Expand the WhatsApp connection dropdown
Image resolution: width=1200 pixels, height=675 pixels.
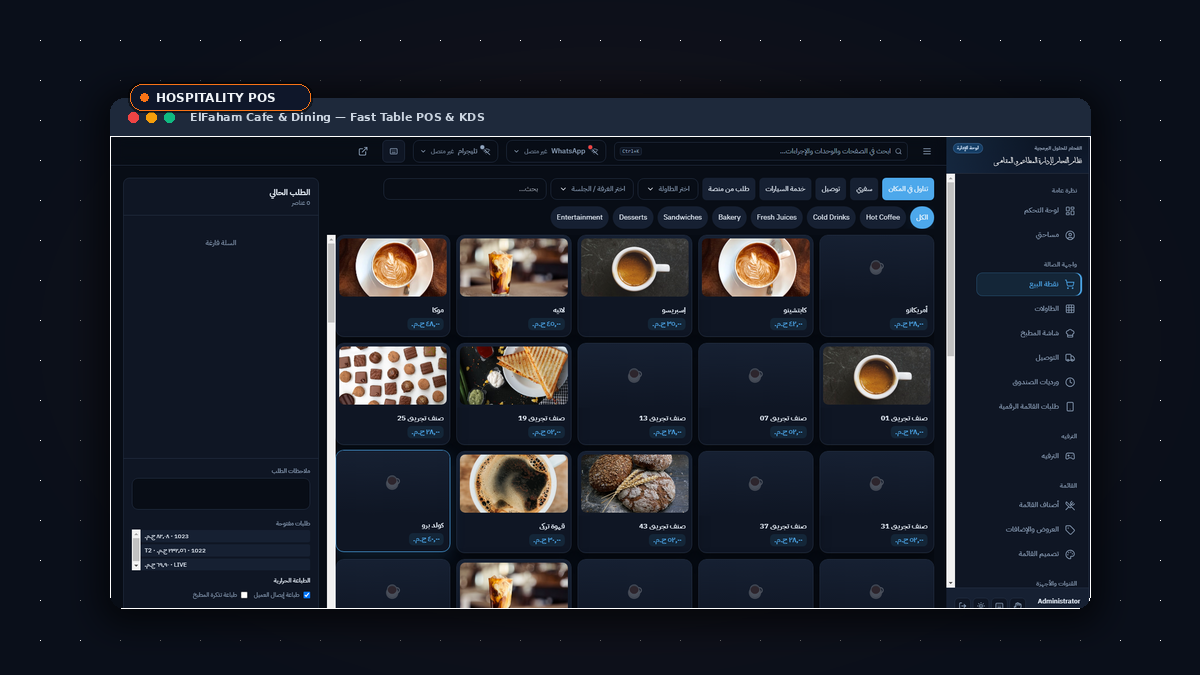click(x=556, y=151)
